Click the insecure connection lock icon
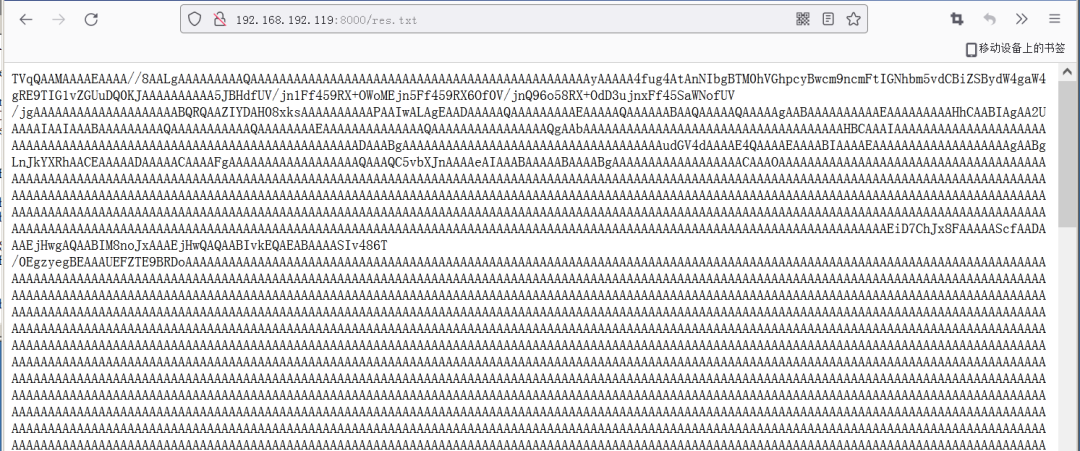The height and width of the screenshot is (451, 1080). [x=220, y=19]
